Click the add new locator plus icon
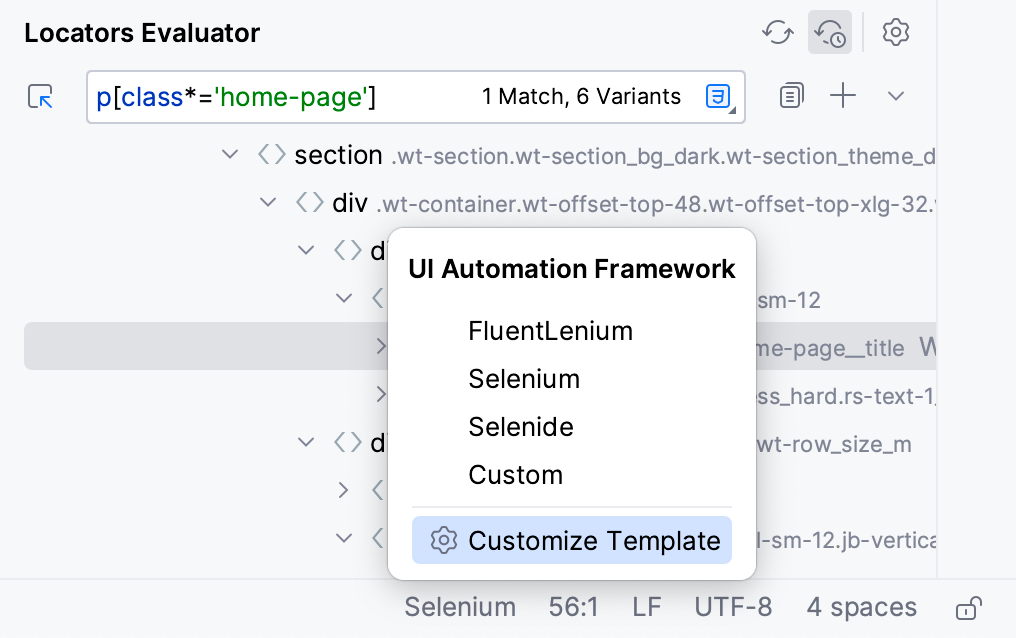 [x=843, y=95]
